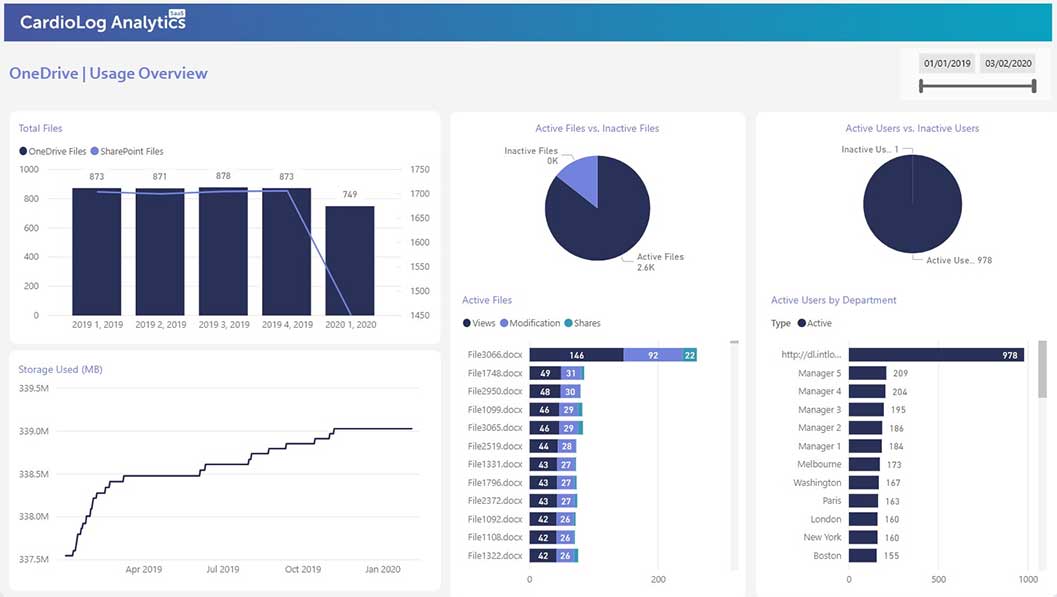1057x597 pixels.
Task: Click the Active Users by Department scrollbar thumb
Action: [1042, 369]
